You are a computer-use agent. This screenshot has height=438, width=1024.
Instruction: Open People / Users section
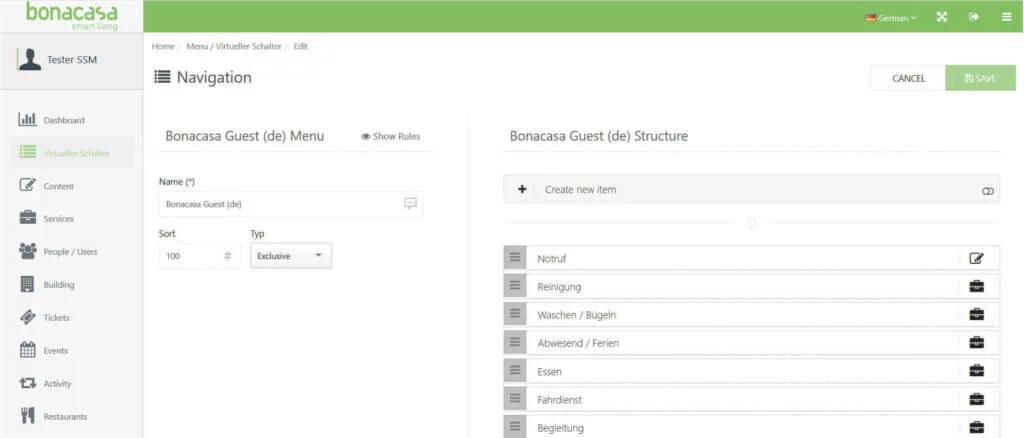[70, 252]
